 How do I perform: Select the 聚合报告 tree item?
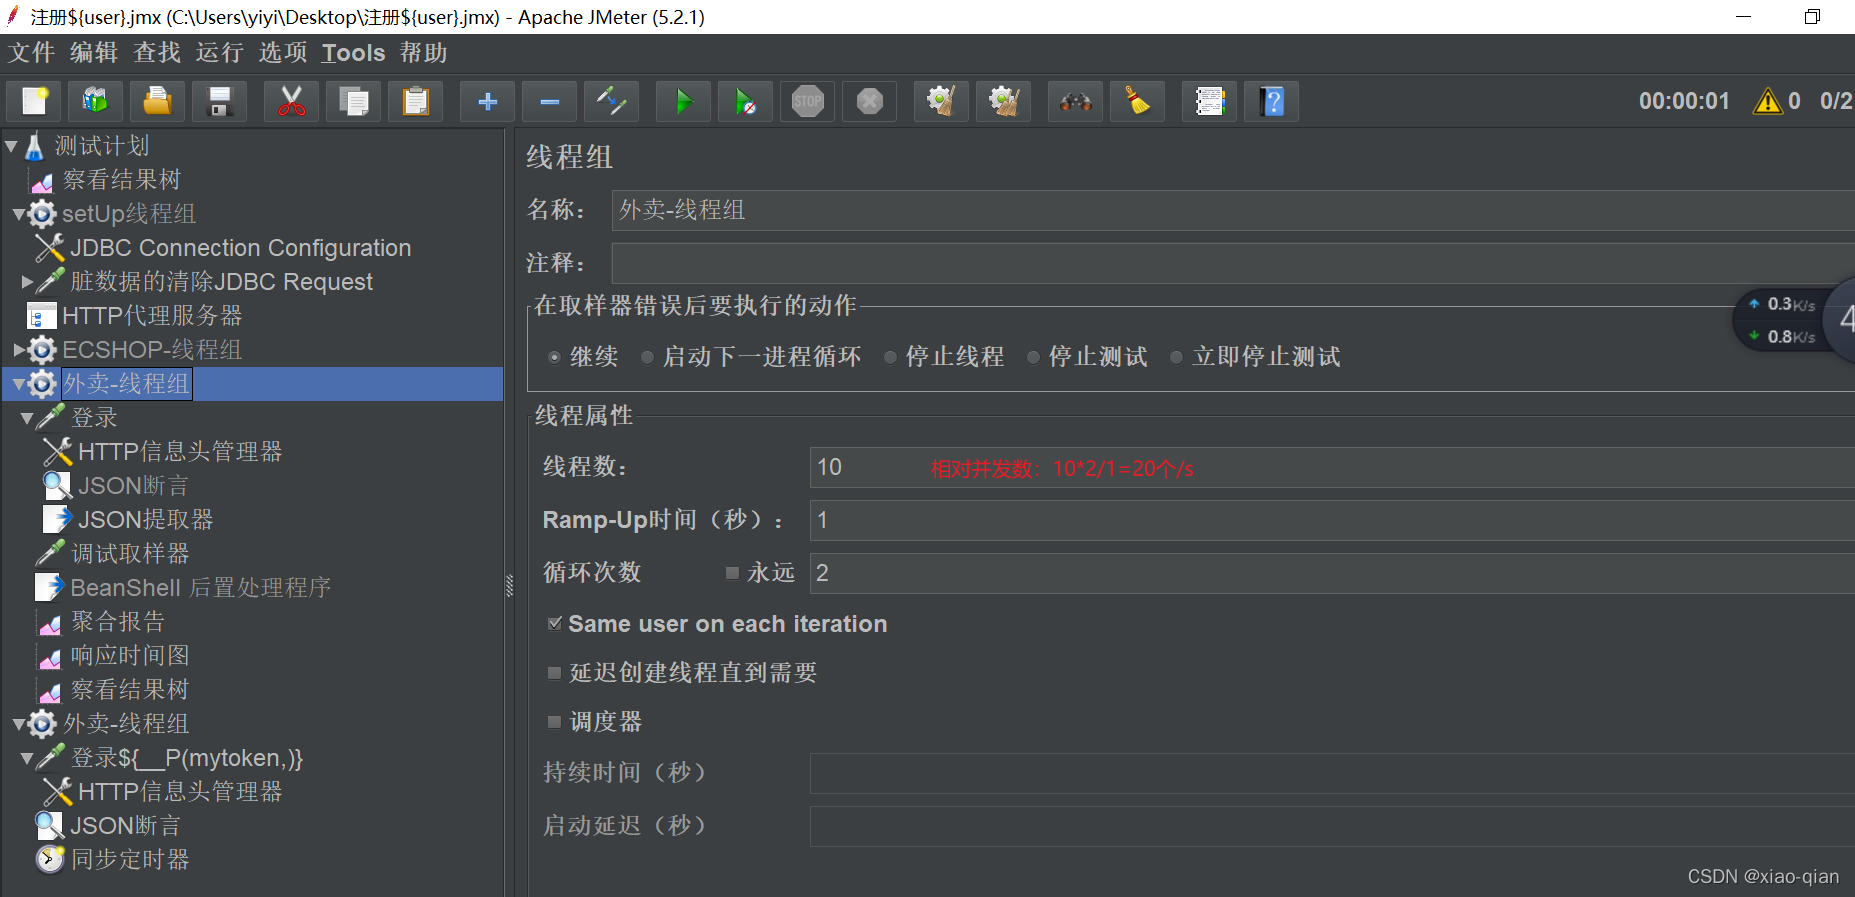(x=118, y=622)
